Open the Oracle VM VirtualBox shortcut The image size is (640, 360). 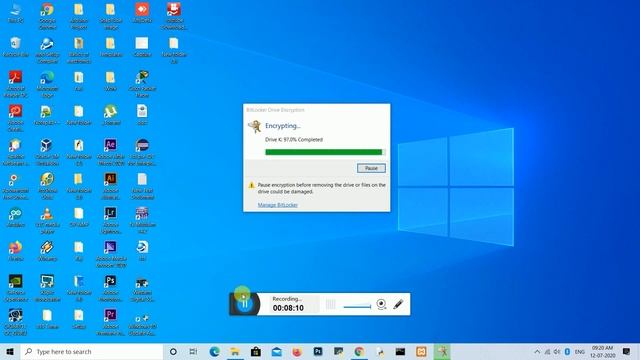(x=47, y=152)
